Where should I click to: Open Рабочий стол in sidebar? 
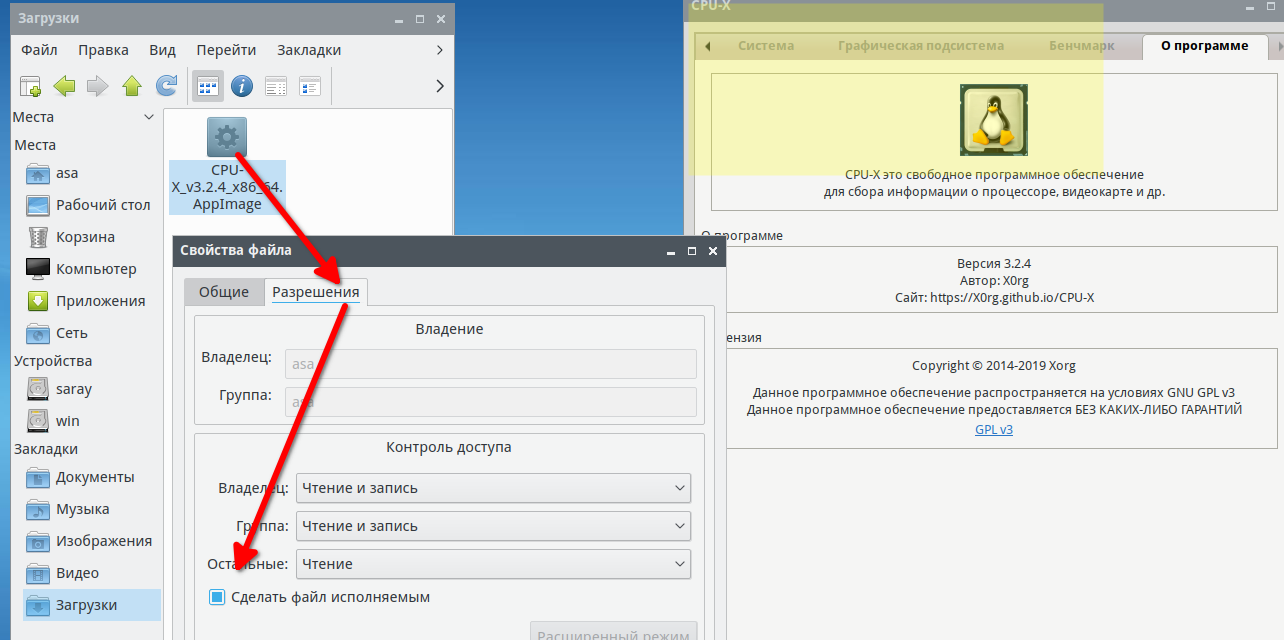(x=86, y=205)
